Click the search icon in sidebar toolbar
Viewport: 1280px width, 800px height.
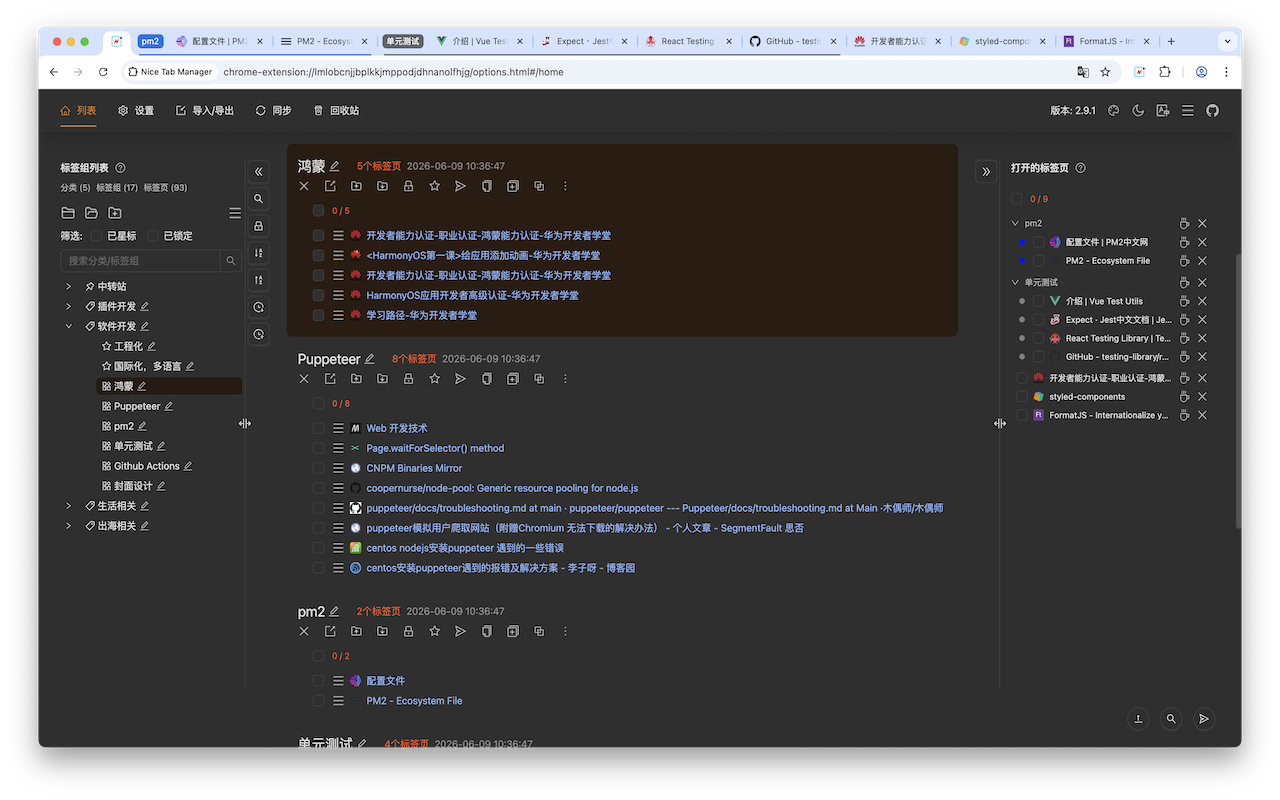pyautogui.click(x=259, y=199)
